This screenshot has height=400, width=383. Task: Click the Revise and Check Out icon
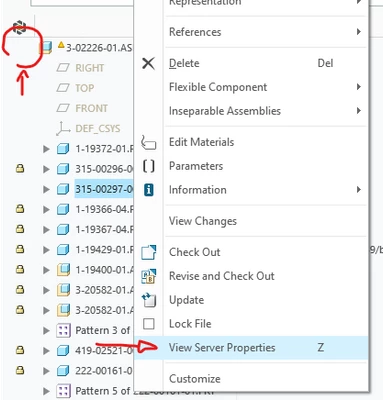148,276
